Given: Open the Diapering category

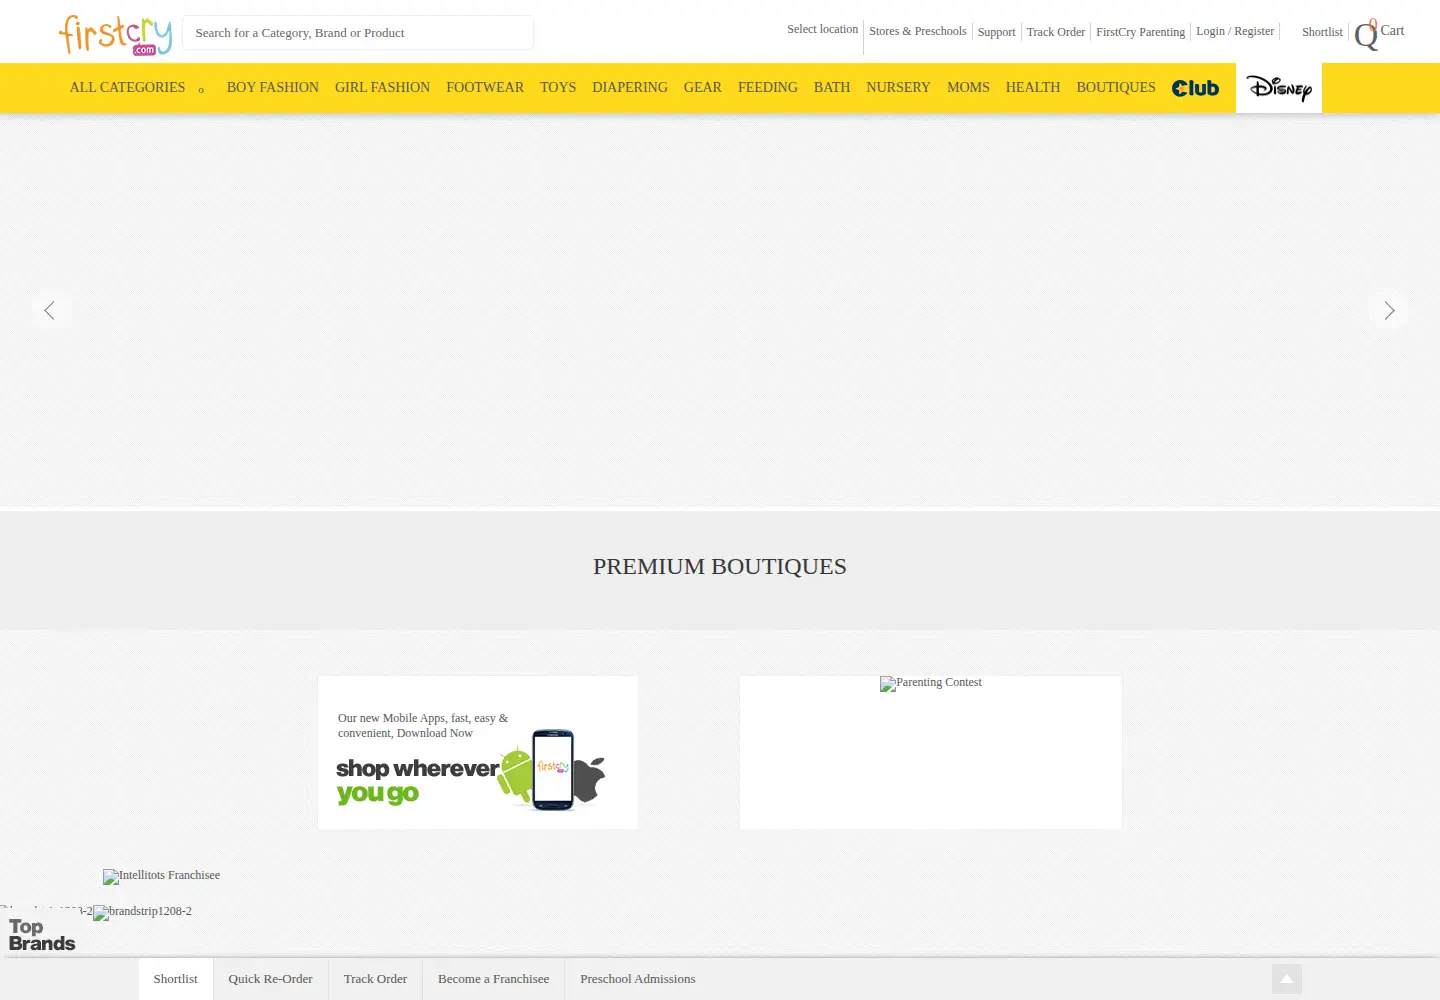Looking at the screenshot, I should pos(630,88).
